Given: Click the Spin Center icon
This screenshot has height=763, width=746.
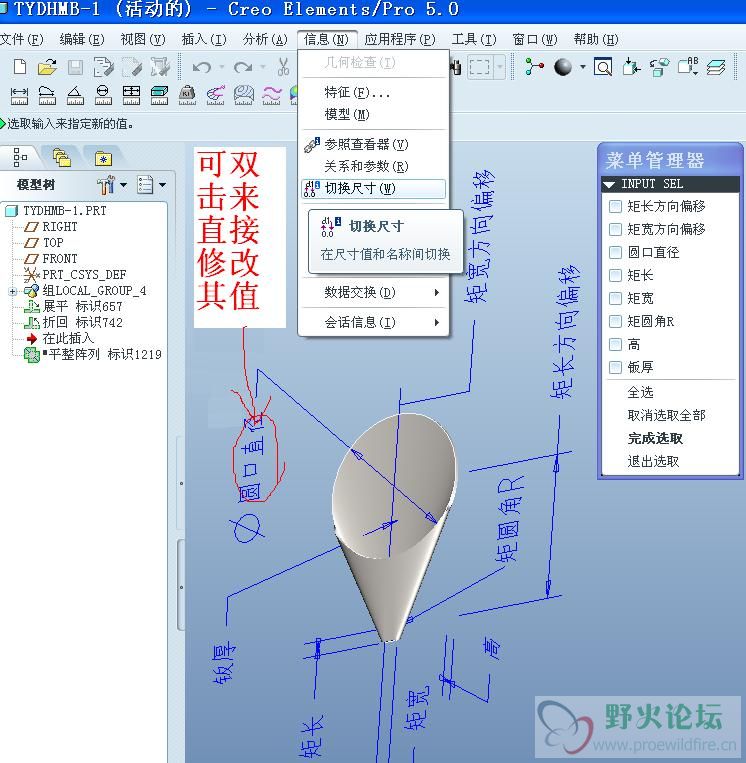Looking at the screenshot, I should click(534, 67).
